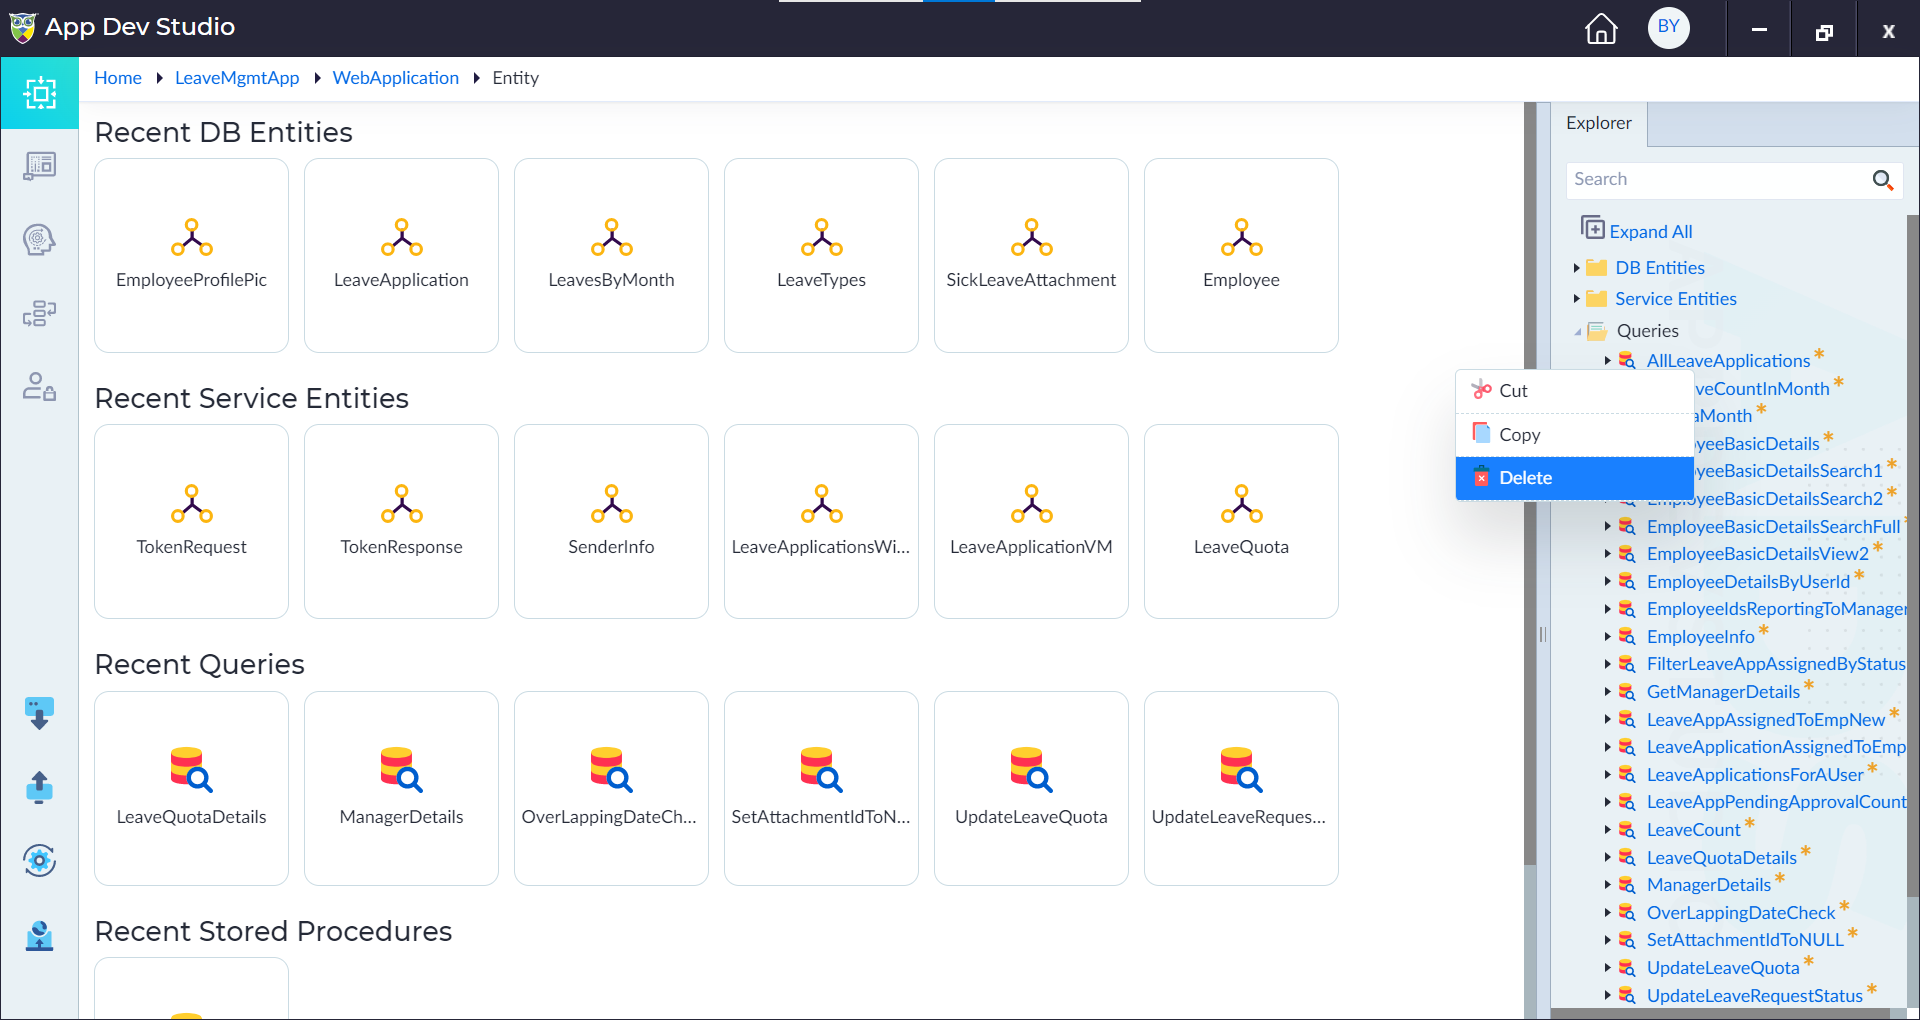Image resolution: width=1920 pixels, height=1020 pixels.
Task: Expand the LeaveCount query node
Action: 1608,830
